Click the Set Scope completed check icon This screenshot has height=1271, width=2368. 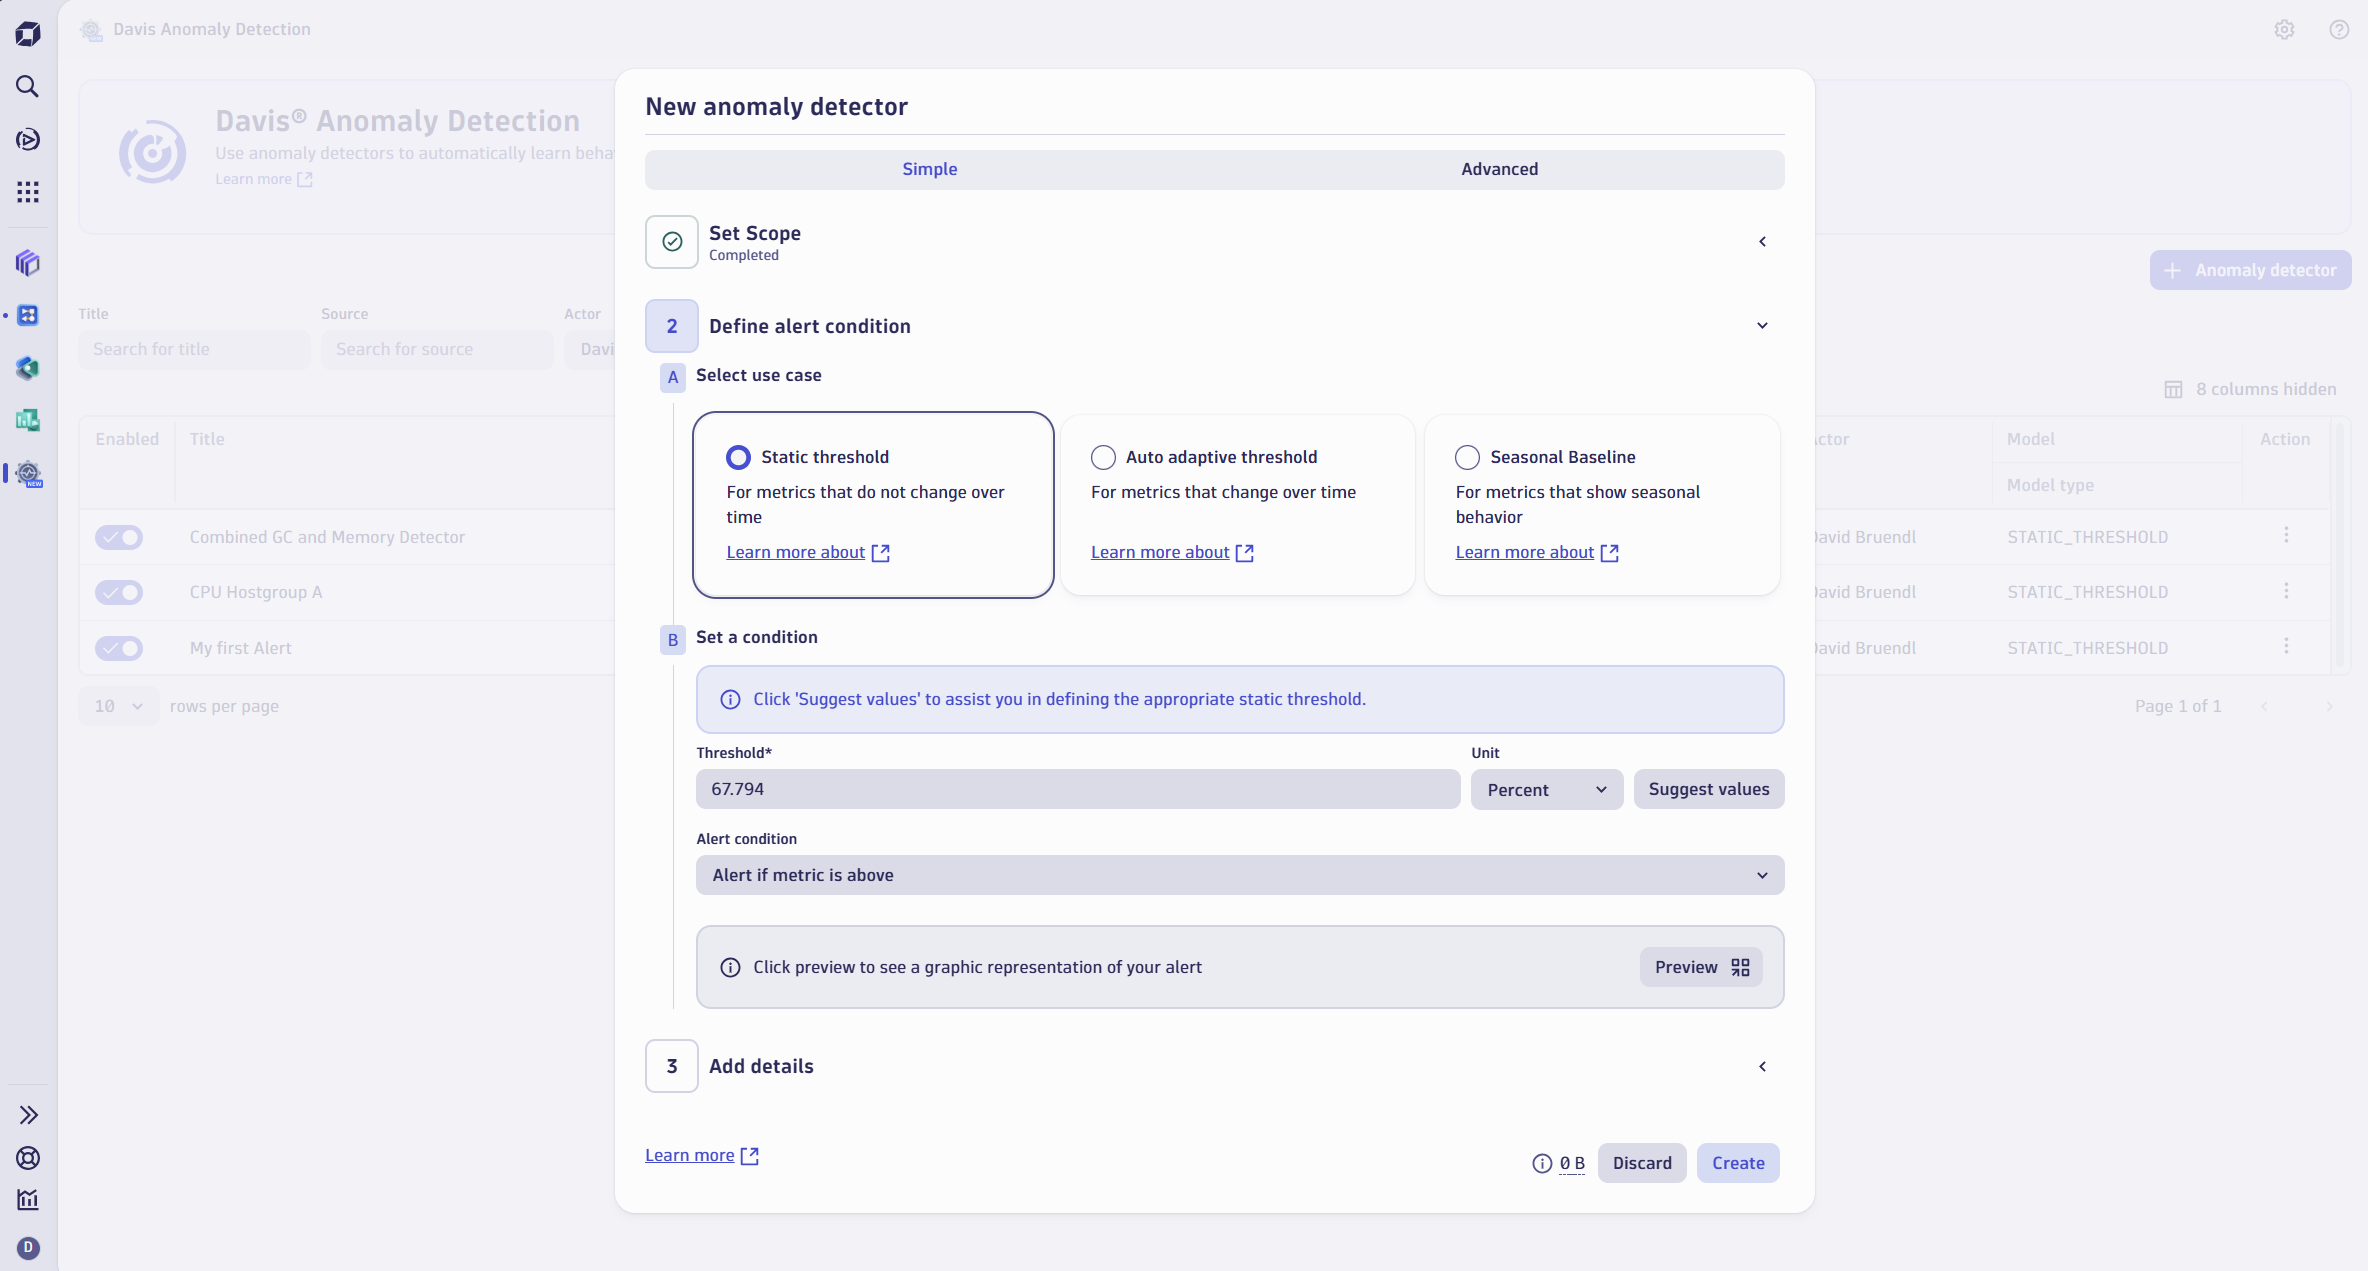click(x=672, y=242)
